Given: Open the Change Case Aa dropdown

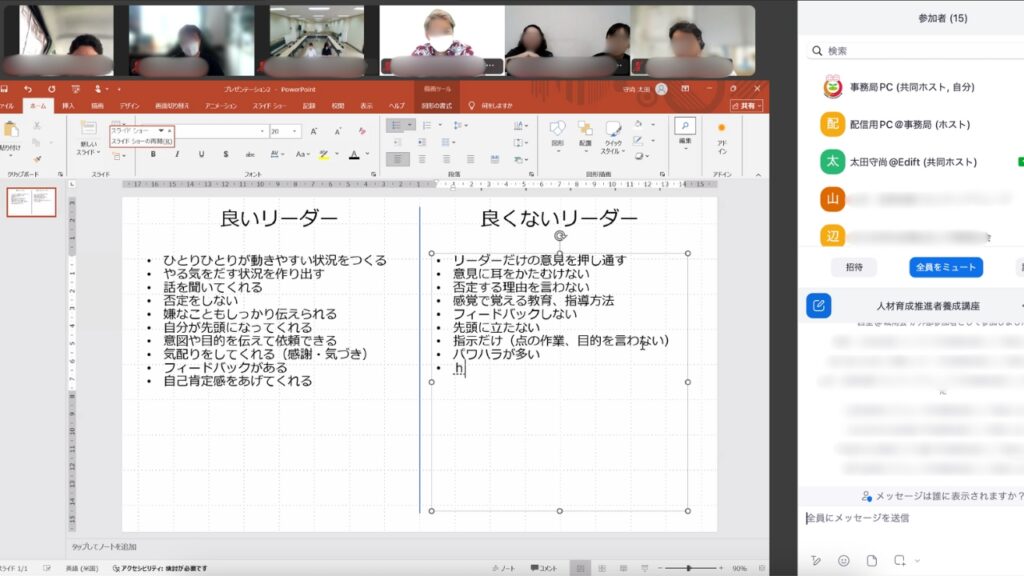Looking at the screenshot, I should tap(302, 154).
